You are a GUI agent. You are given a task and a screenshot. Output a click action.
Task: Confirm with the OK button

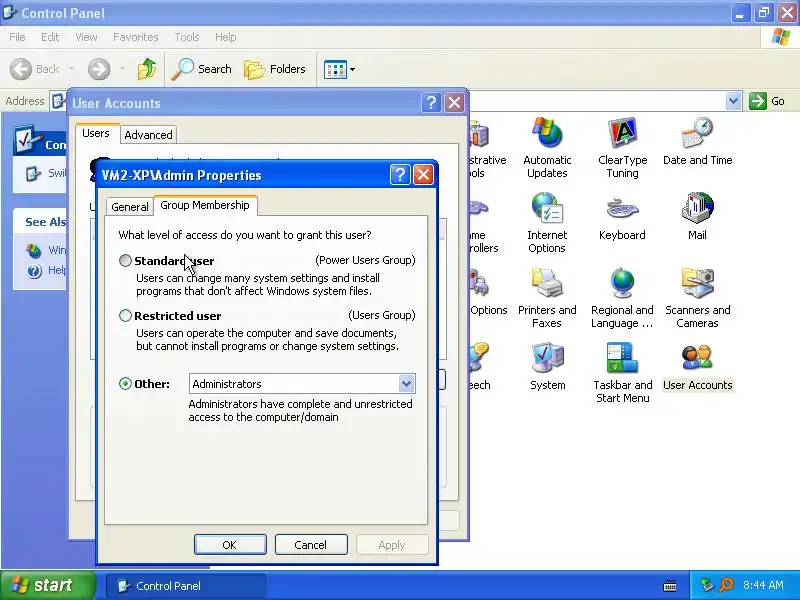coord(230,544)
